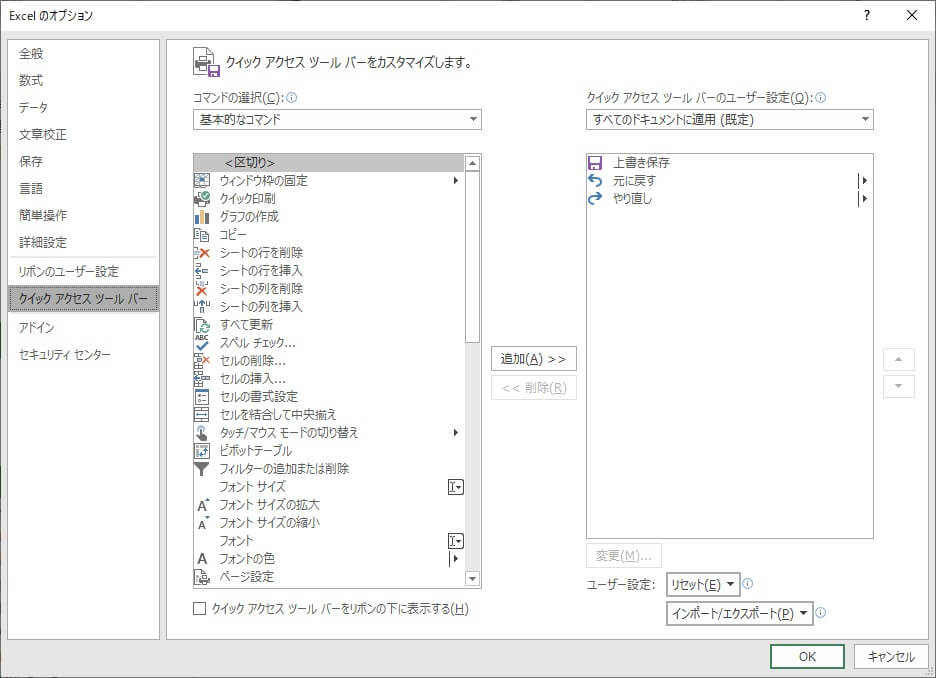Select the すべて更新 refresh icon
Screen dimensions: 936x678
202,325
